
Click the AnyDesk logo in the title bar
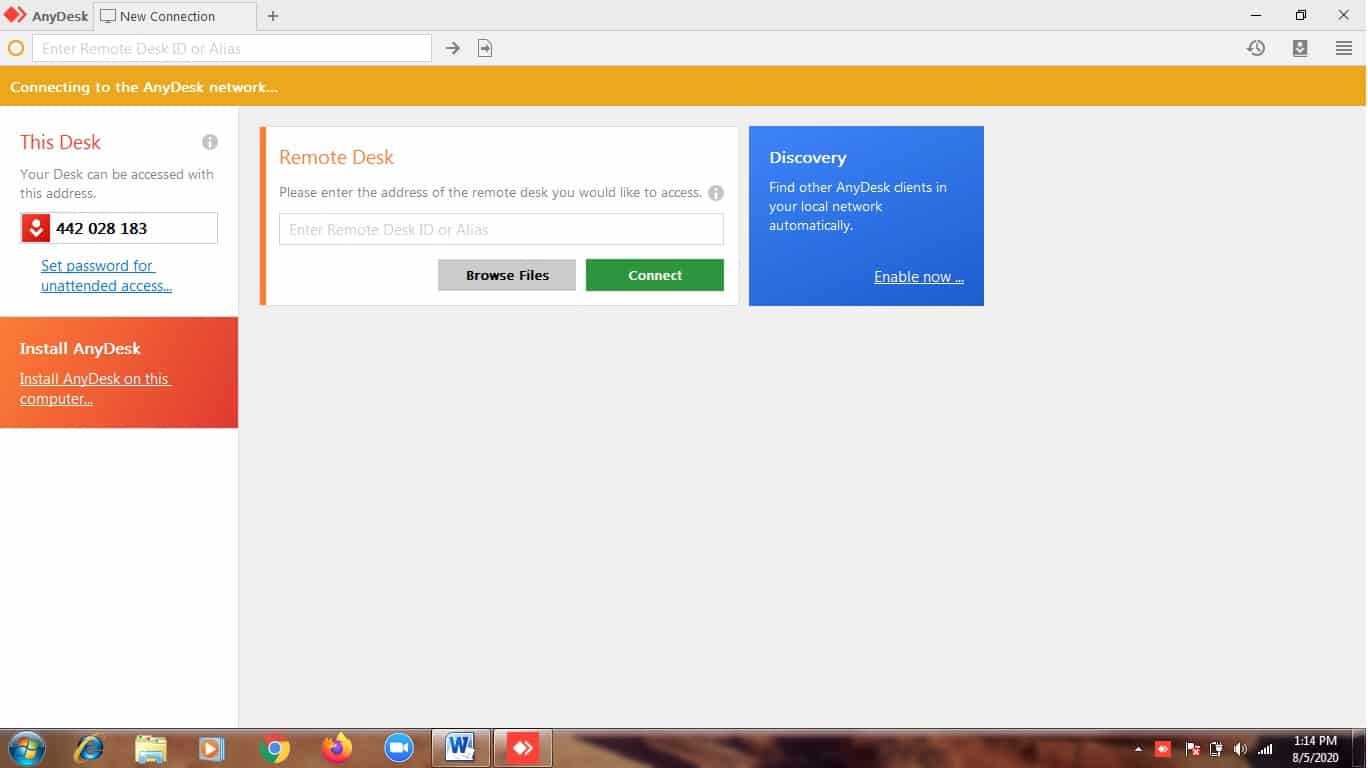coord(15,16)
